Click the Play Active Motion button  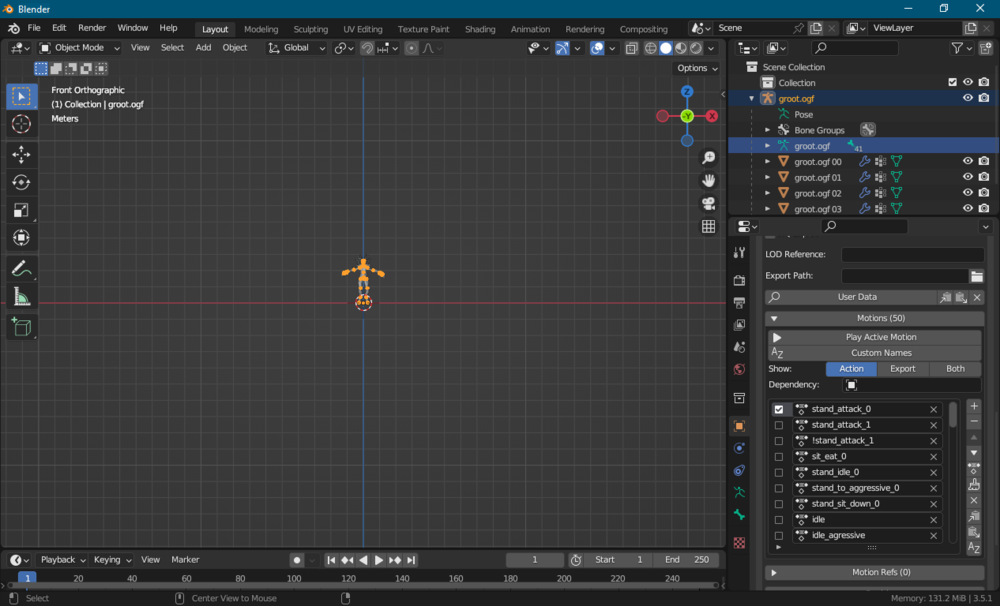click(874, 337)
